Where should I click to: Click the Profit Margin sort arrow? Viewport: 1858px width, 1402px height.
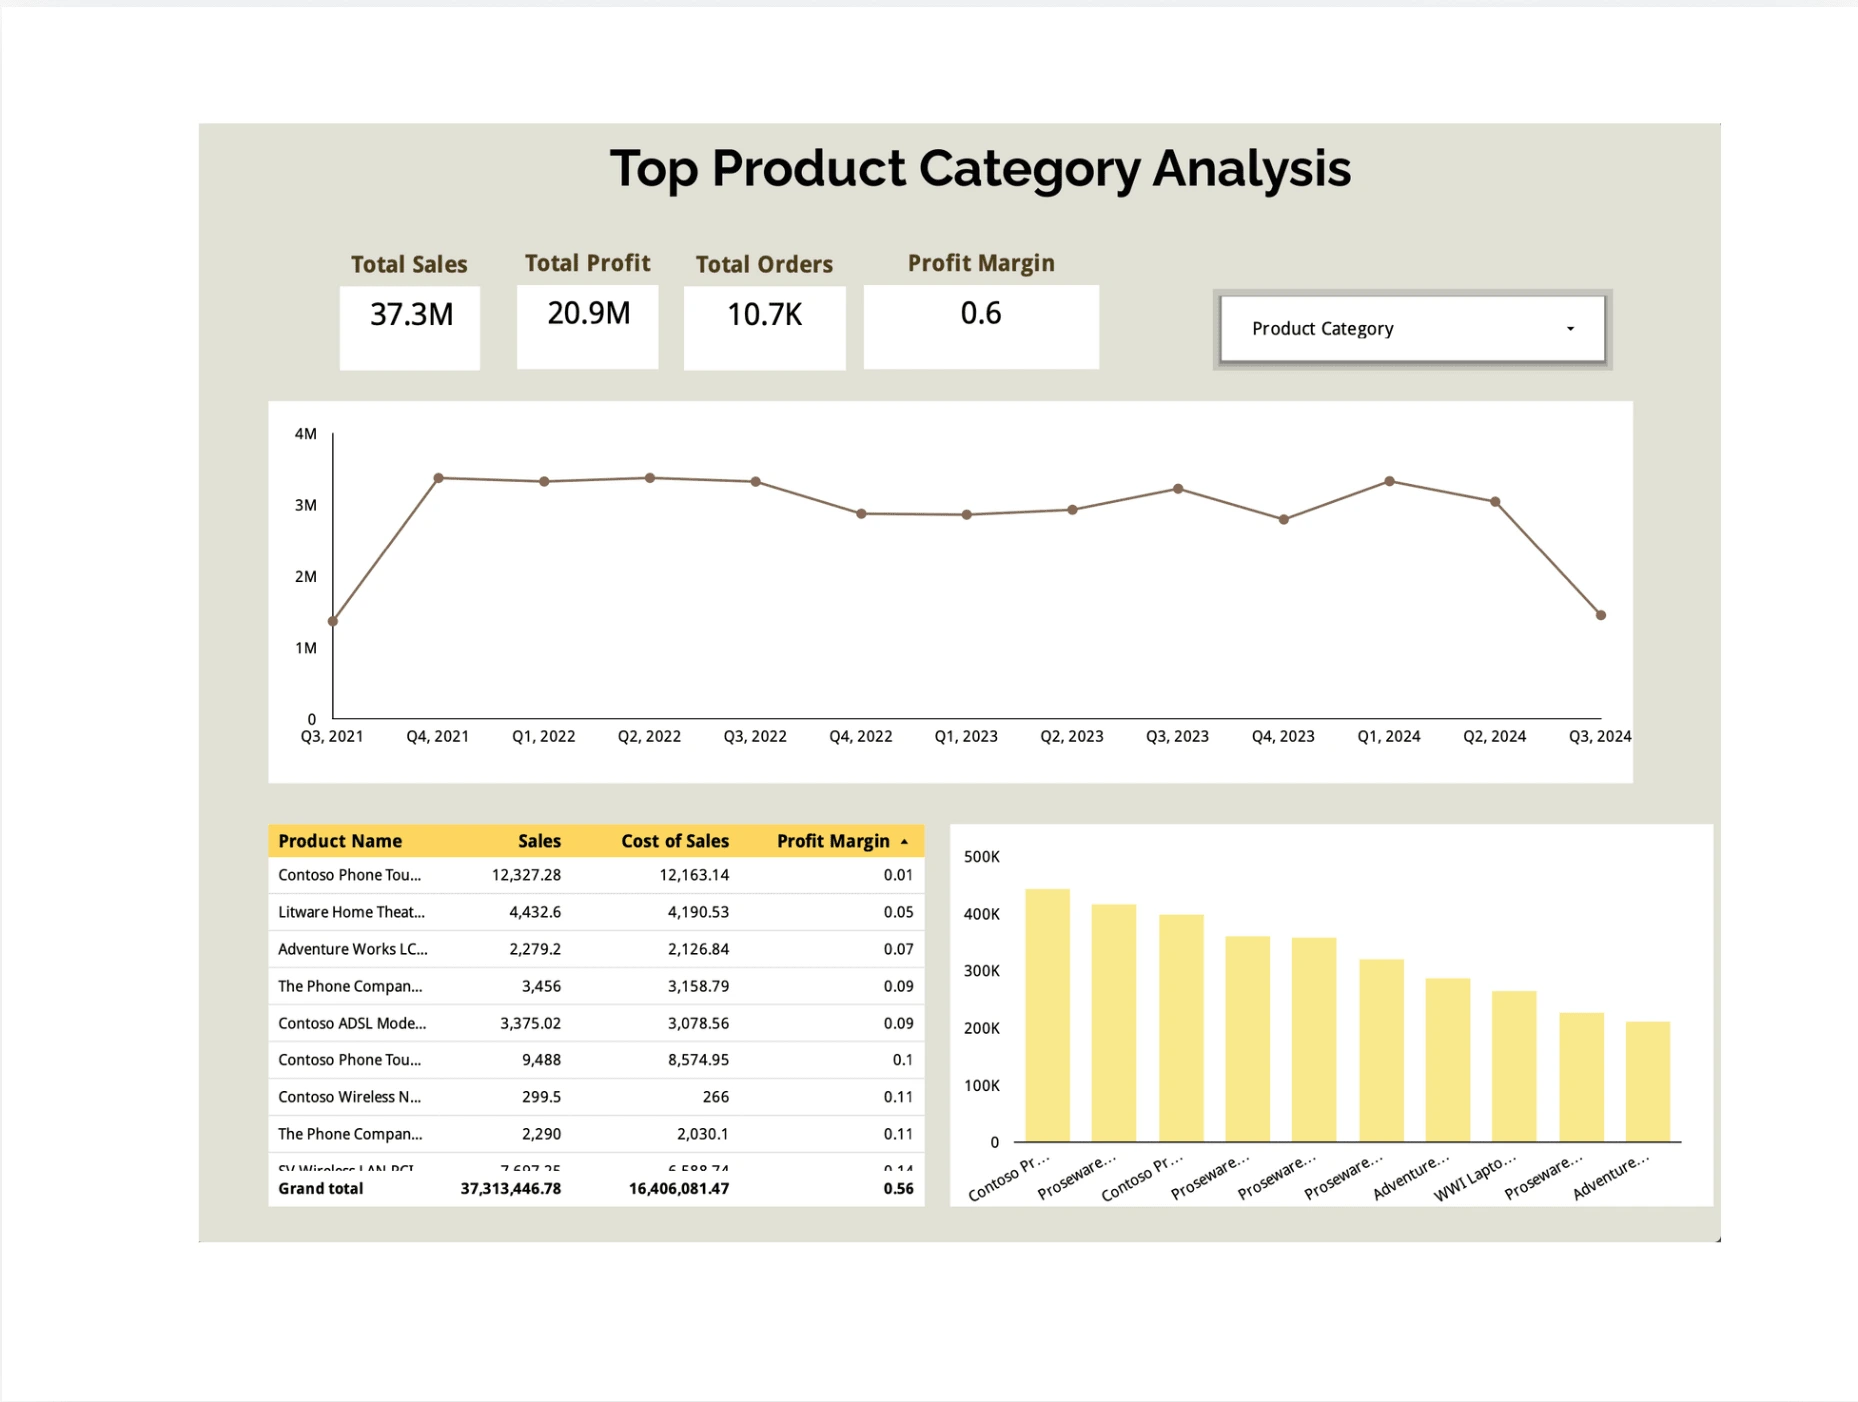coord(904,842)
